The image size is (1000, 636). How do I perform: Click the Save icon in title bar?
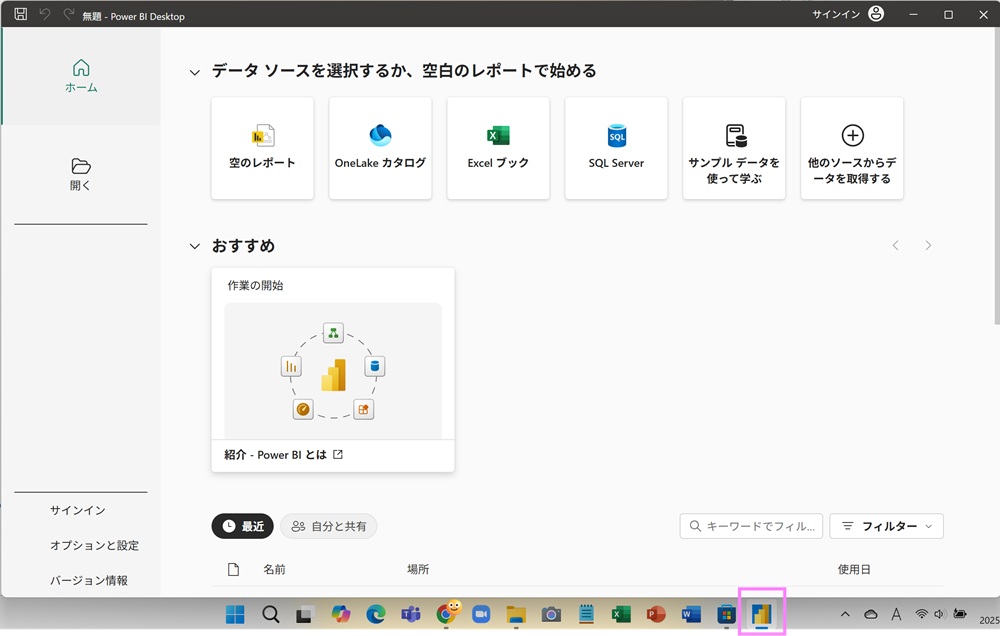[x=20, y=15]
